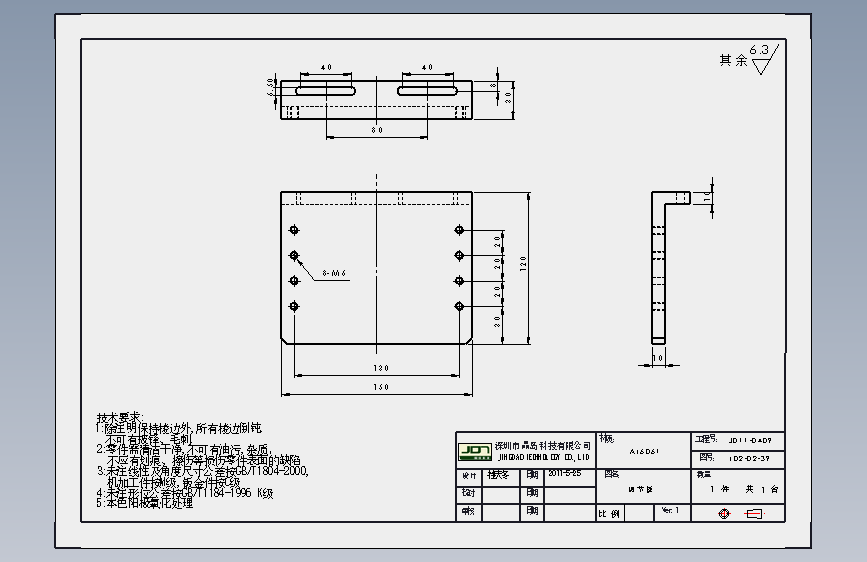Click the left slot outline in the top view
Image resolution: width=867 pixels, height=562 pixels.
[326, 90]
